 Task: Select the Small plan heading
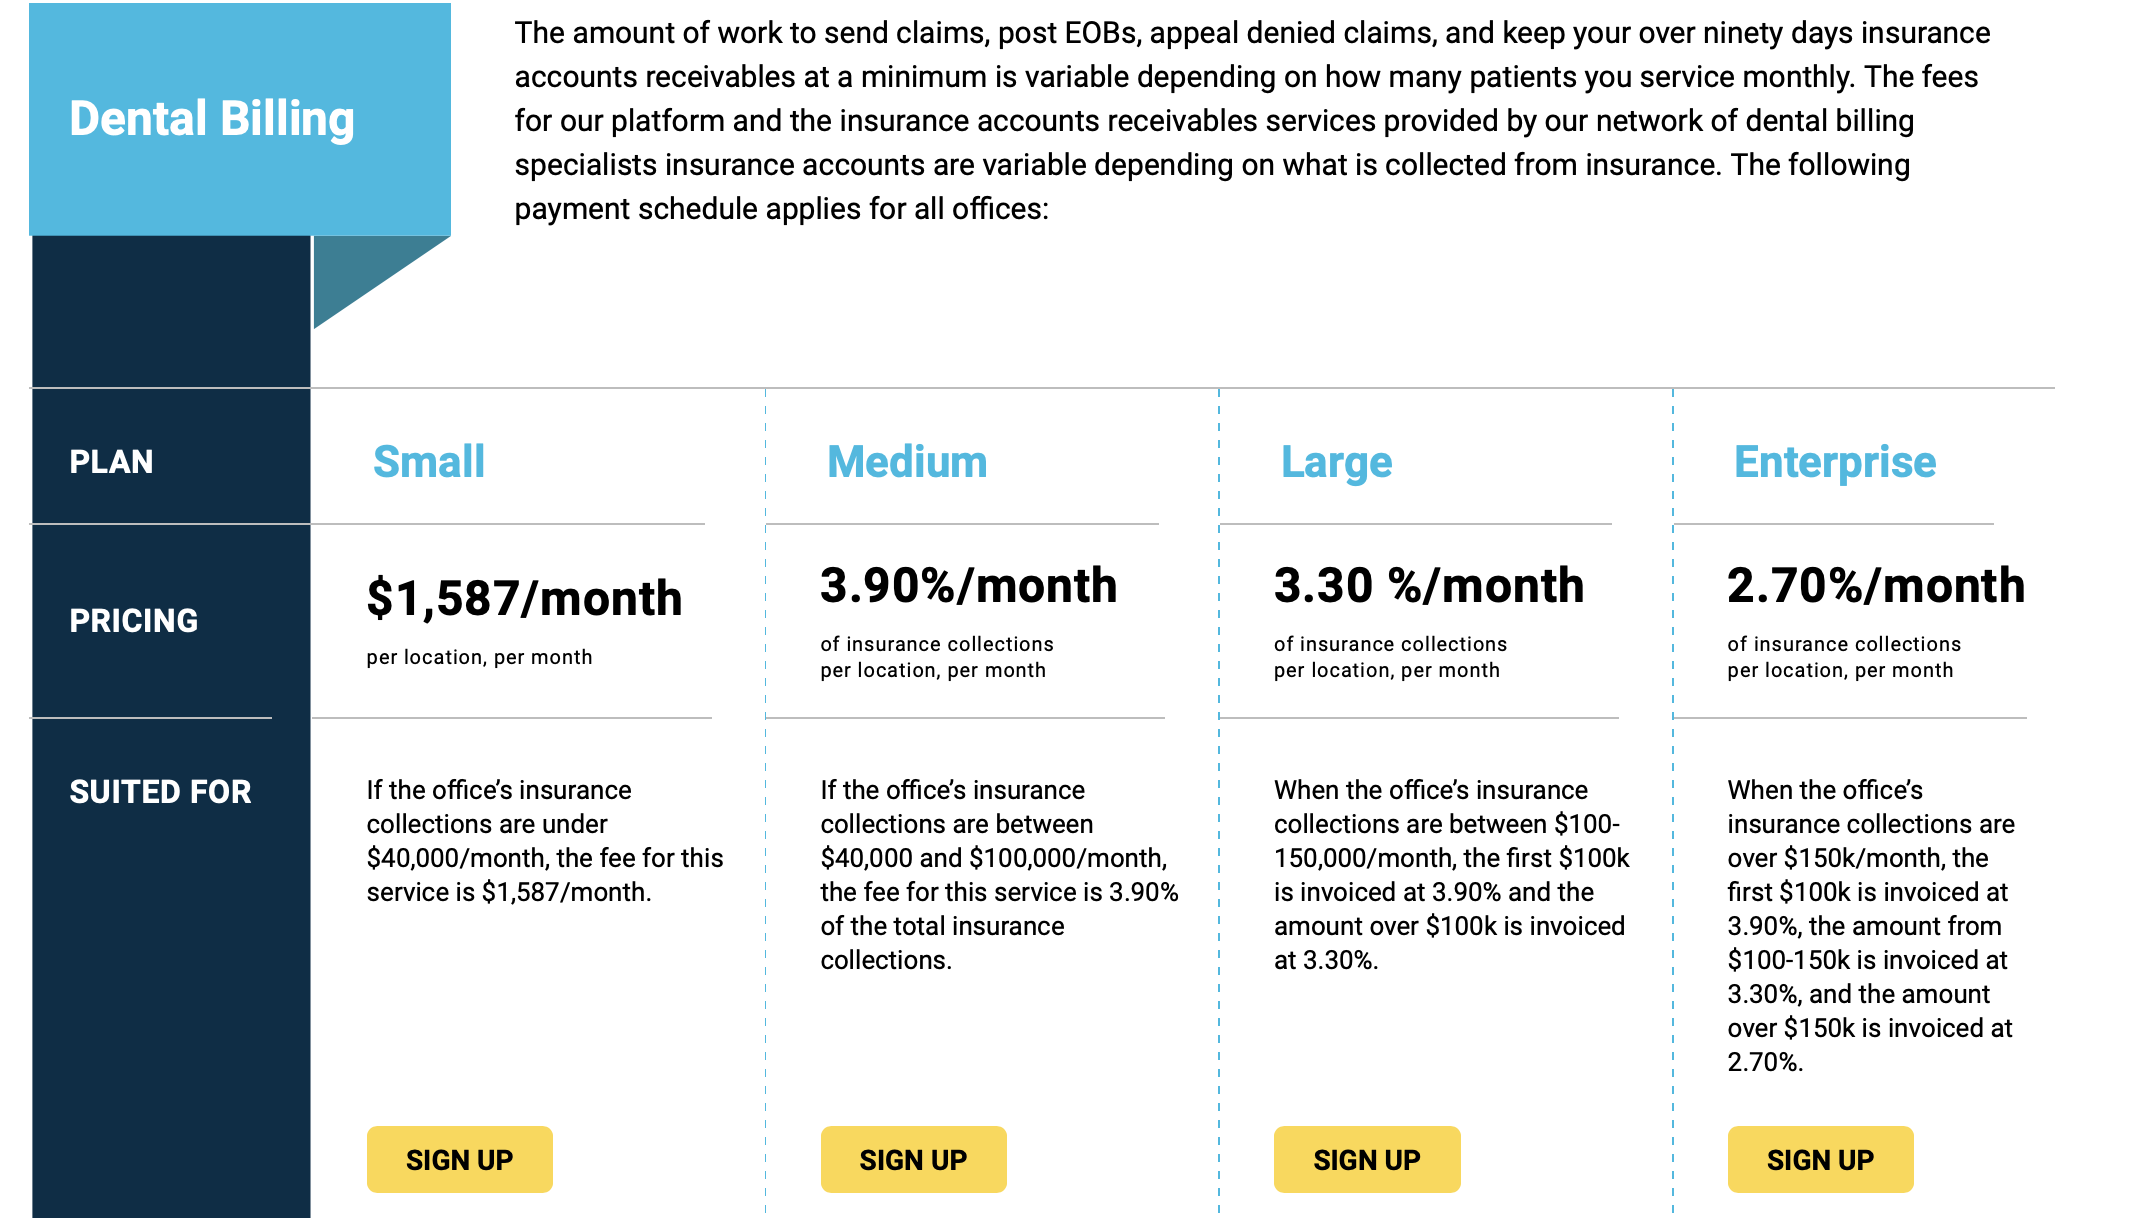pos(428,462)
